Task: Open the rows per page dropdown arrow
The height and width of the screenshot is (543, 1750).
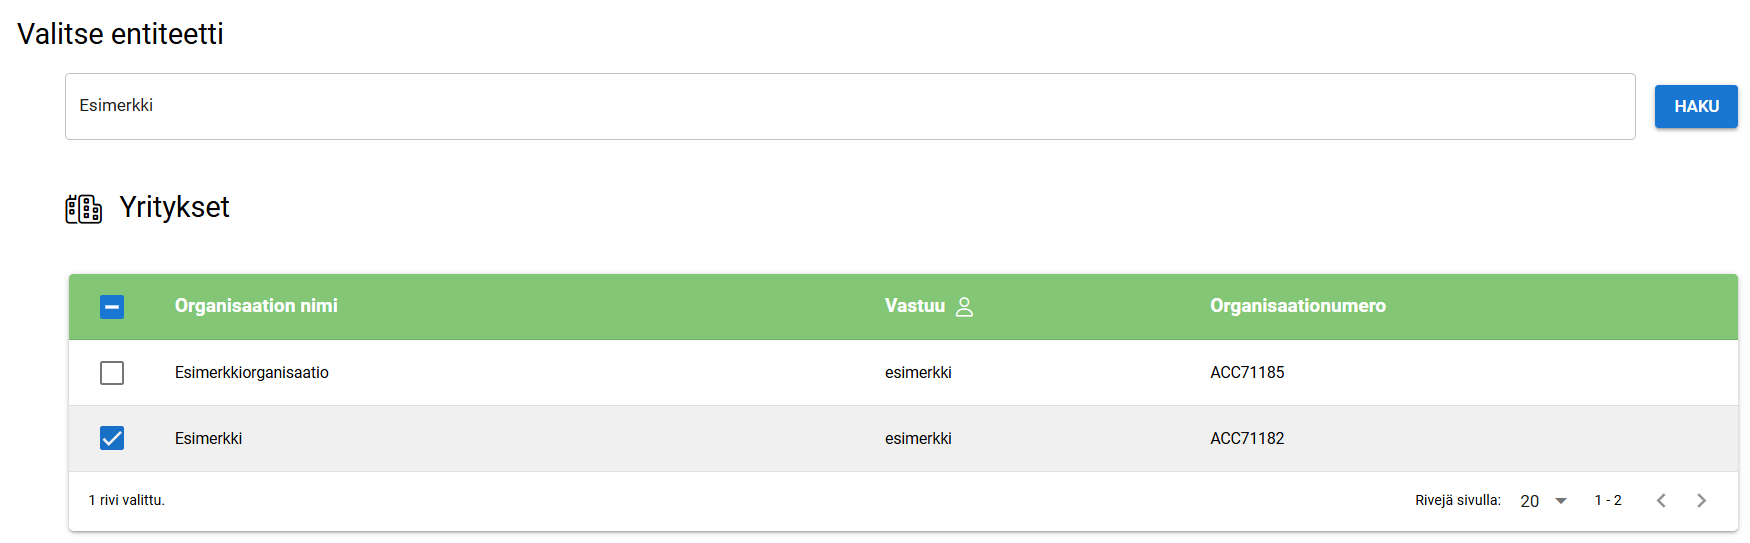Action: click(x=1561, y=501)
